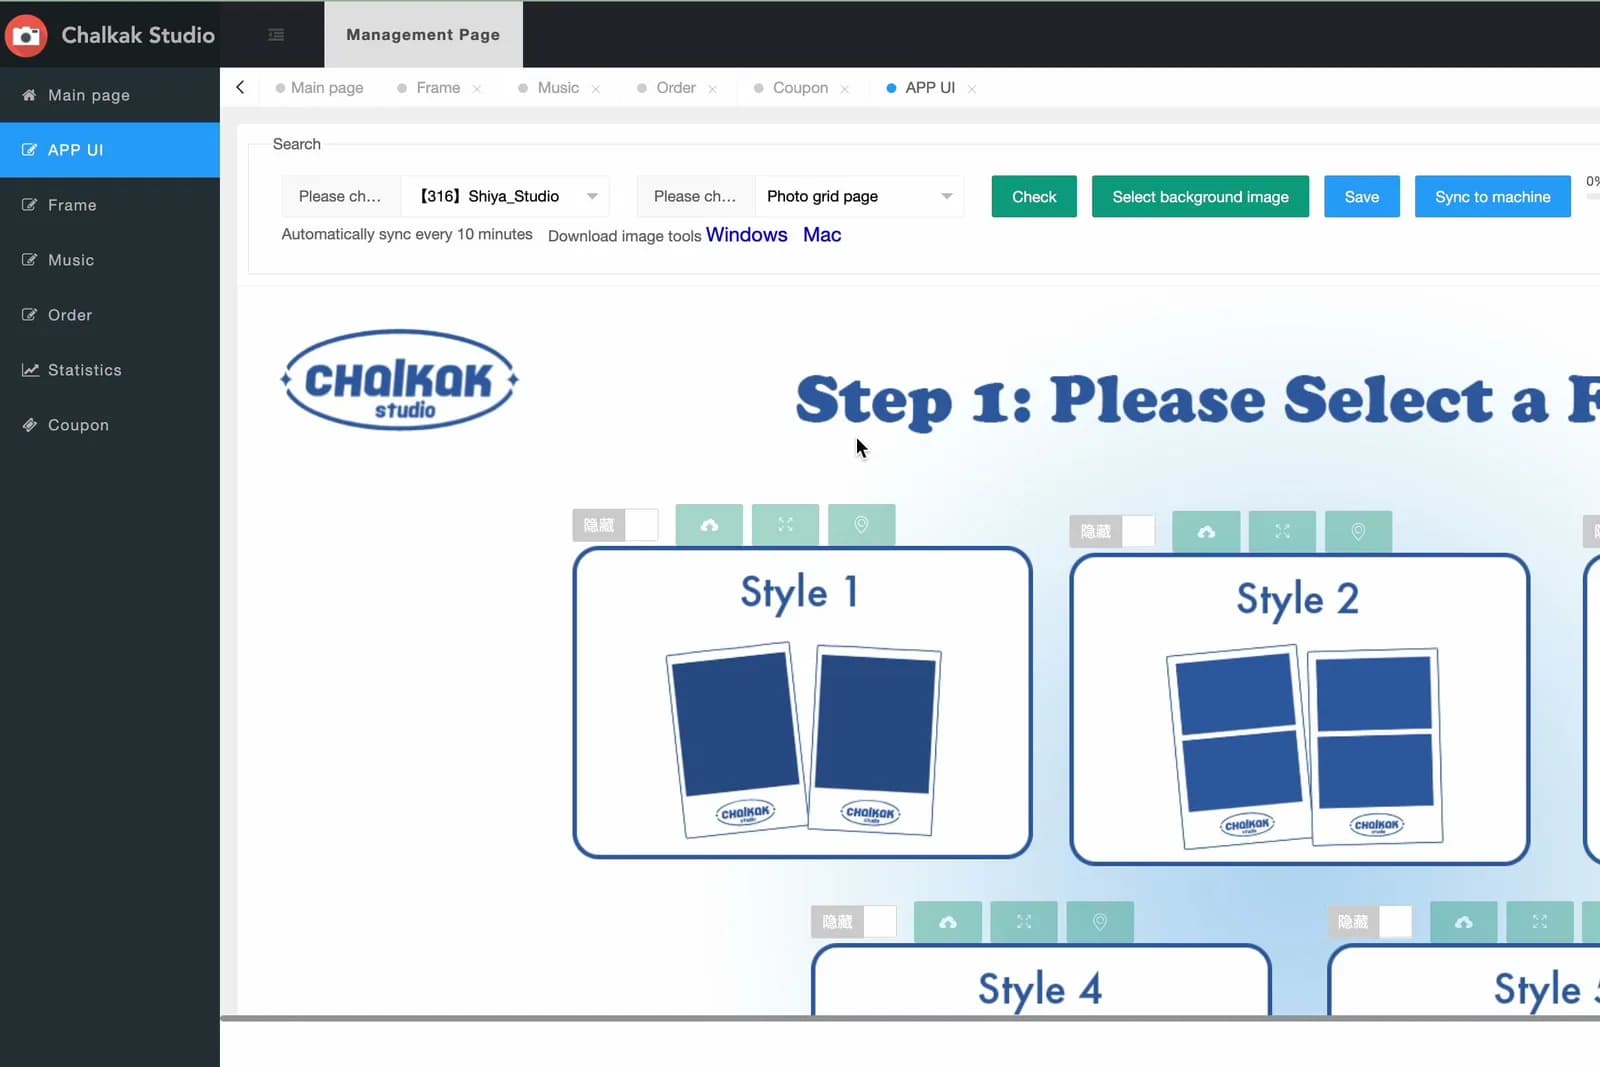
Task: Click the cloud upload icon above Style 2
Action: click(x=1206, y=531)
